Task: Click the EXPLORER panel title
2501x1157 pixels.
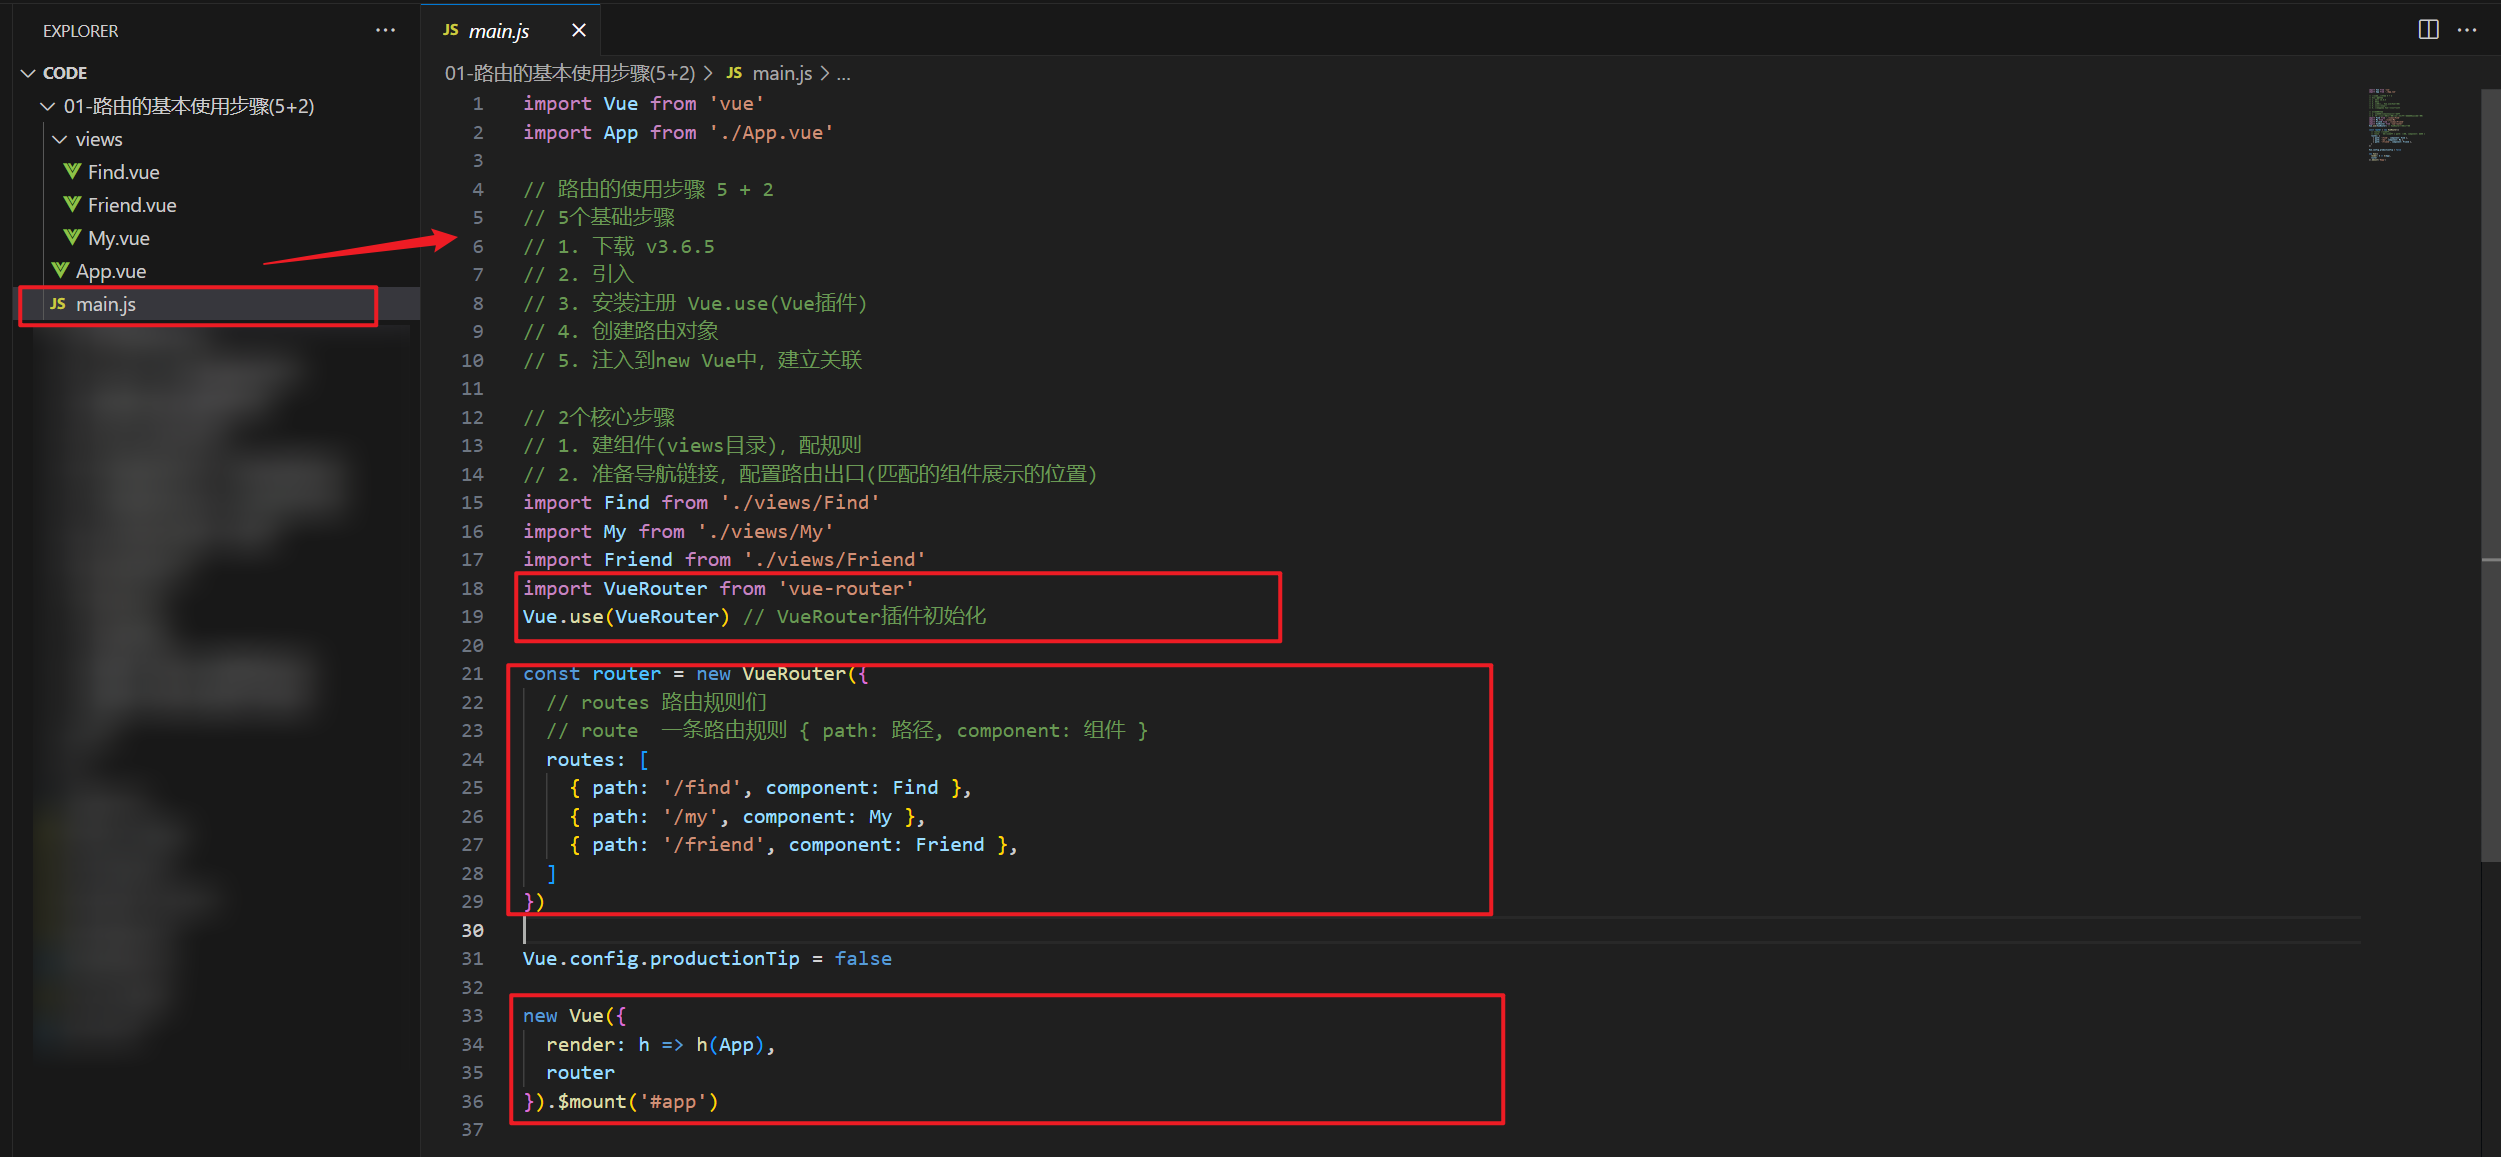Action: click(80, 31)
